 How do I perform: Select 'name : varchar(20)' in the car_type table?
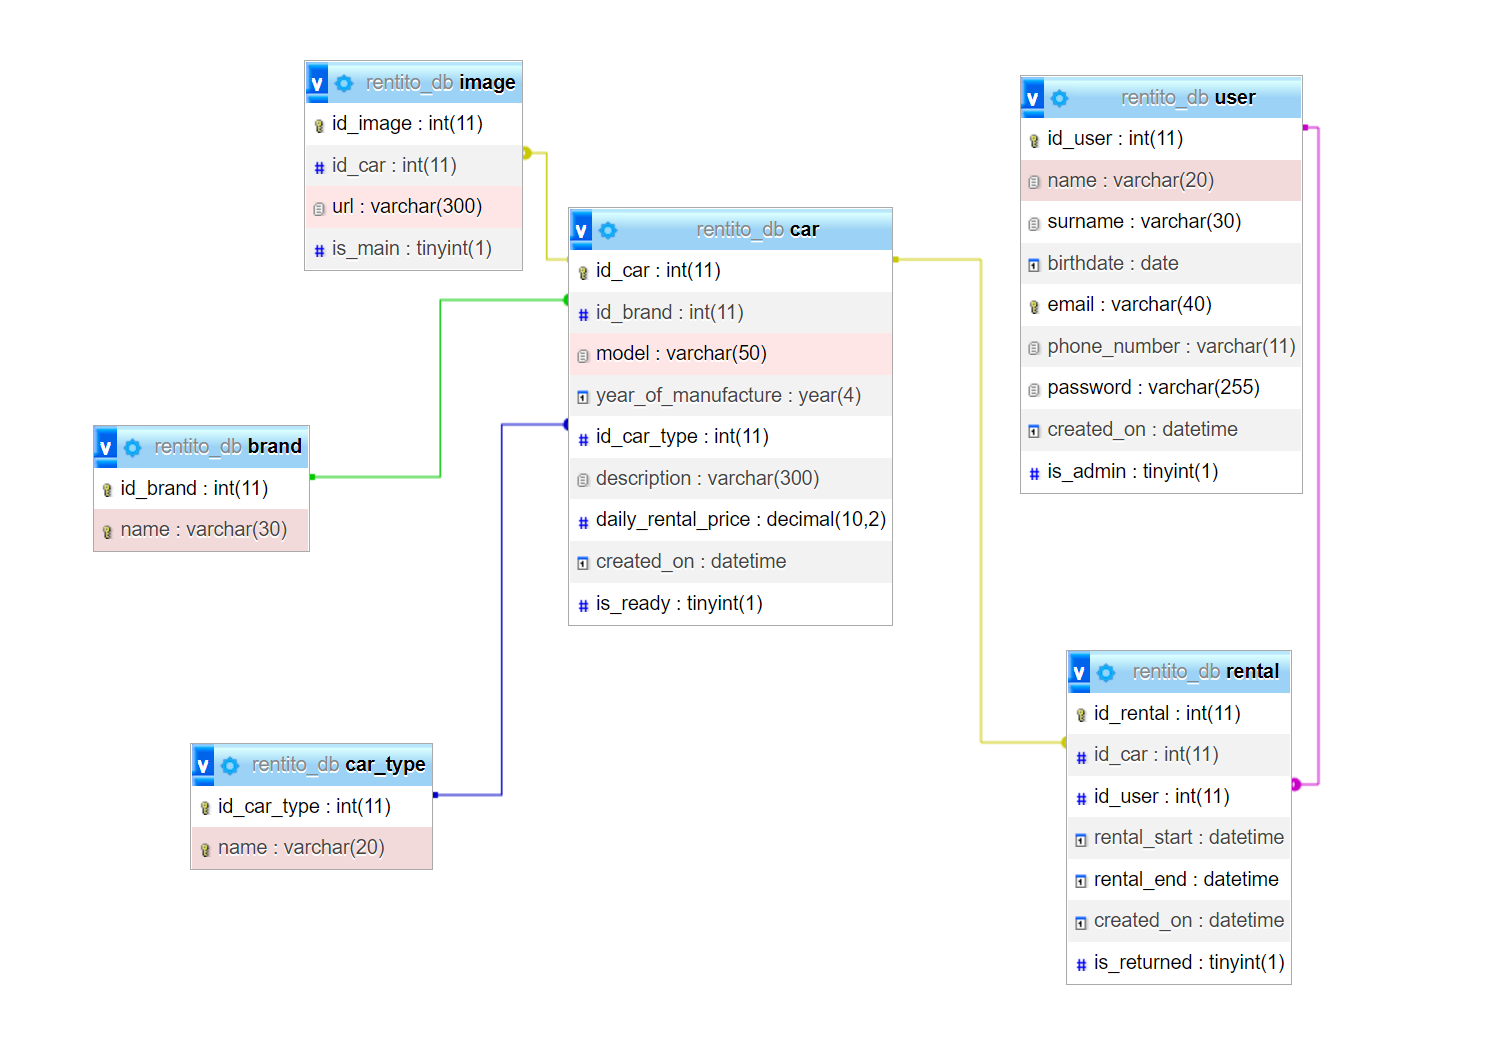(x=312, y=847)
